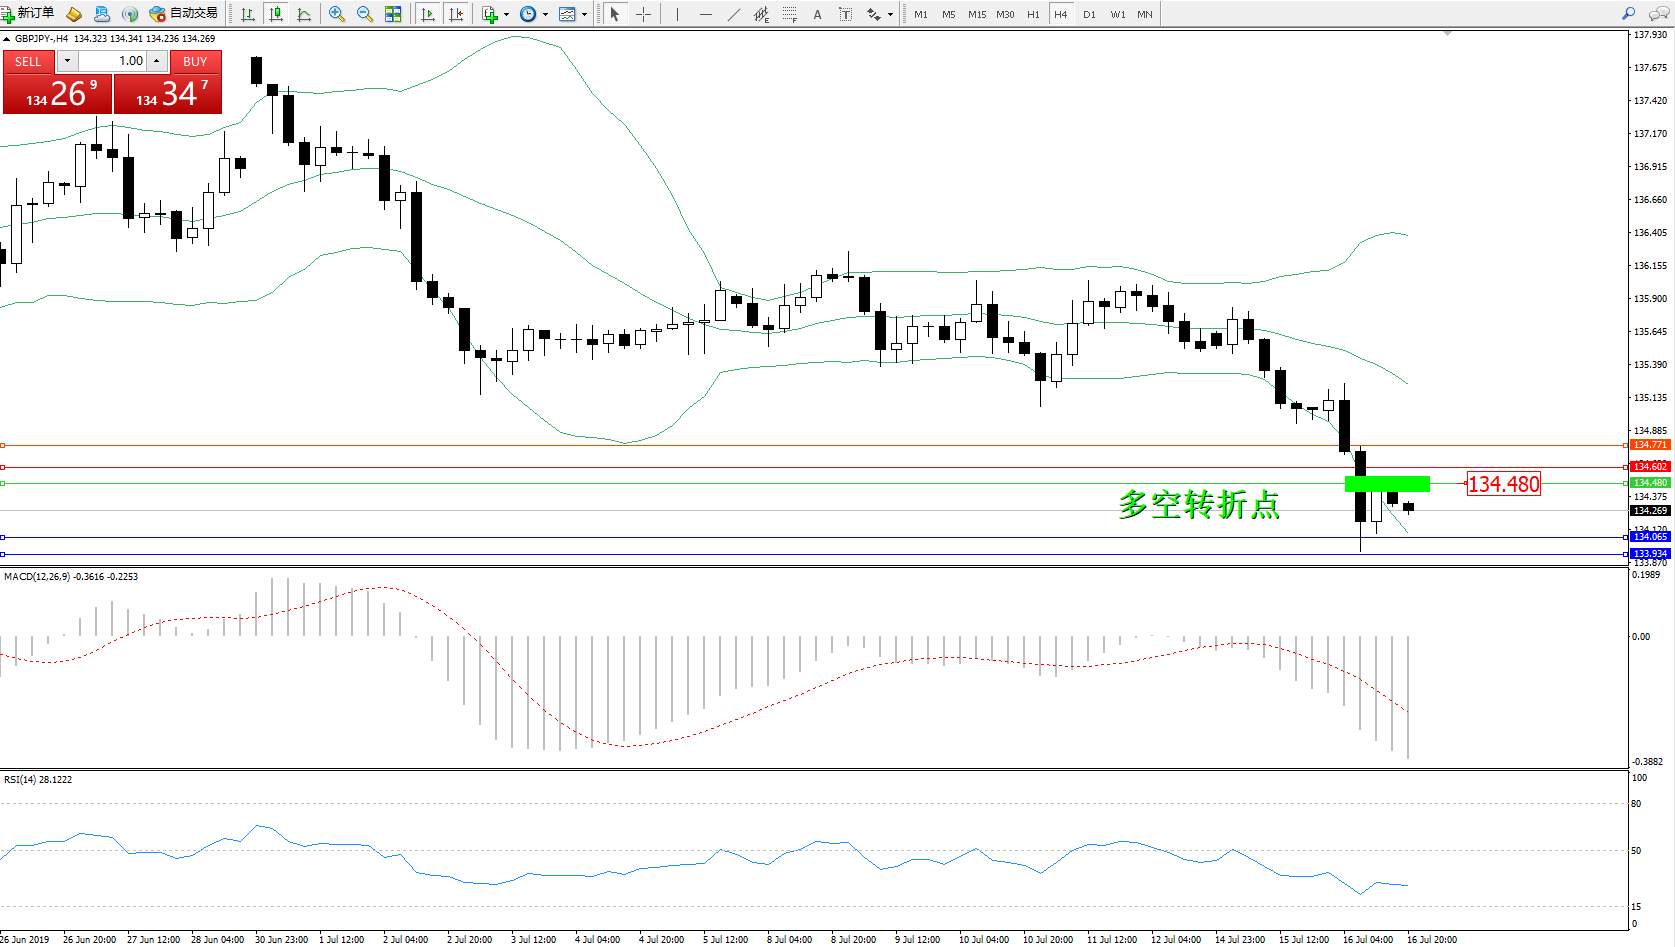Click the search magnifier at top right

click(1628, 14)
